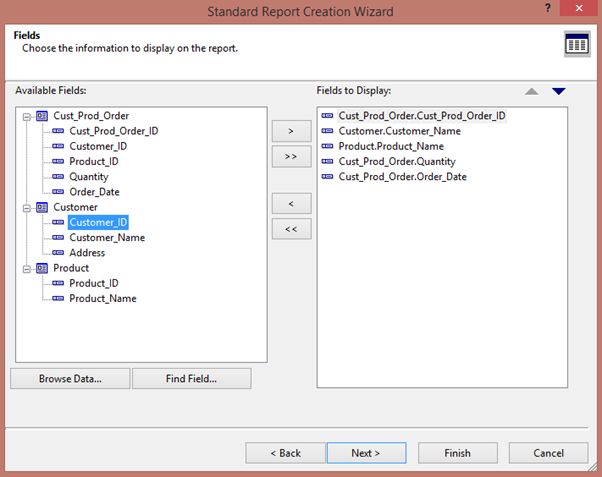Select highlighted Customer_ID under Customer
The image size is (602, 477).
pyautogui.click(x=98, y=222)
